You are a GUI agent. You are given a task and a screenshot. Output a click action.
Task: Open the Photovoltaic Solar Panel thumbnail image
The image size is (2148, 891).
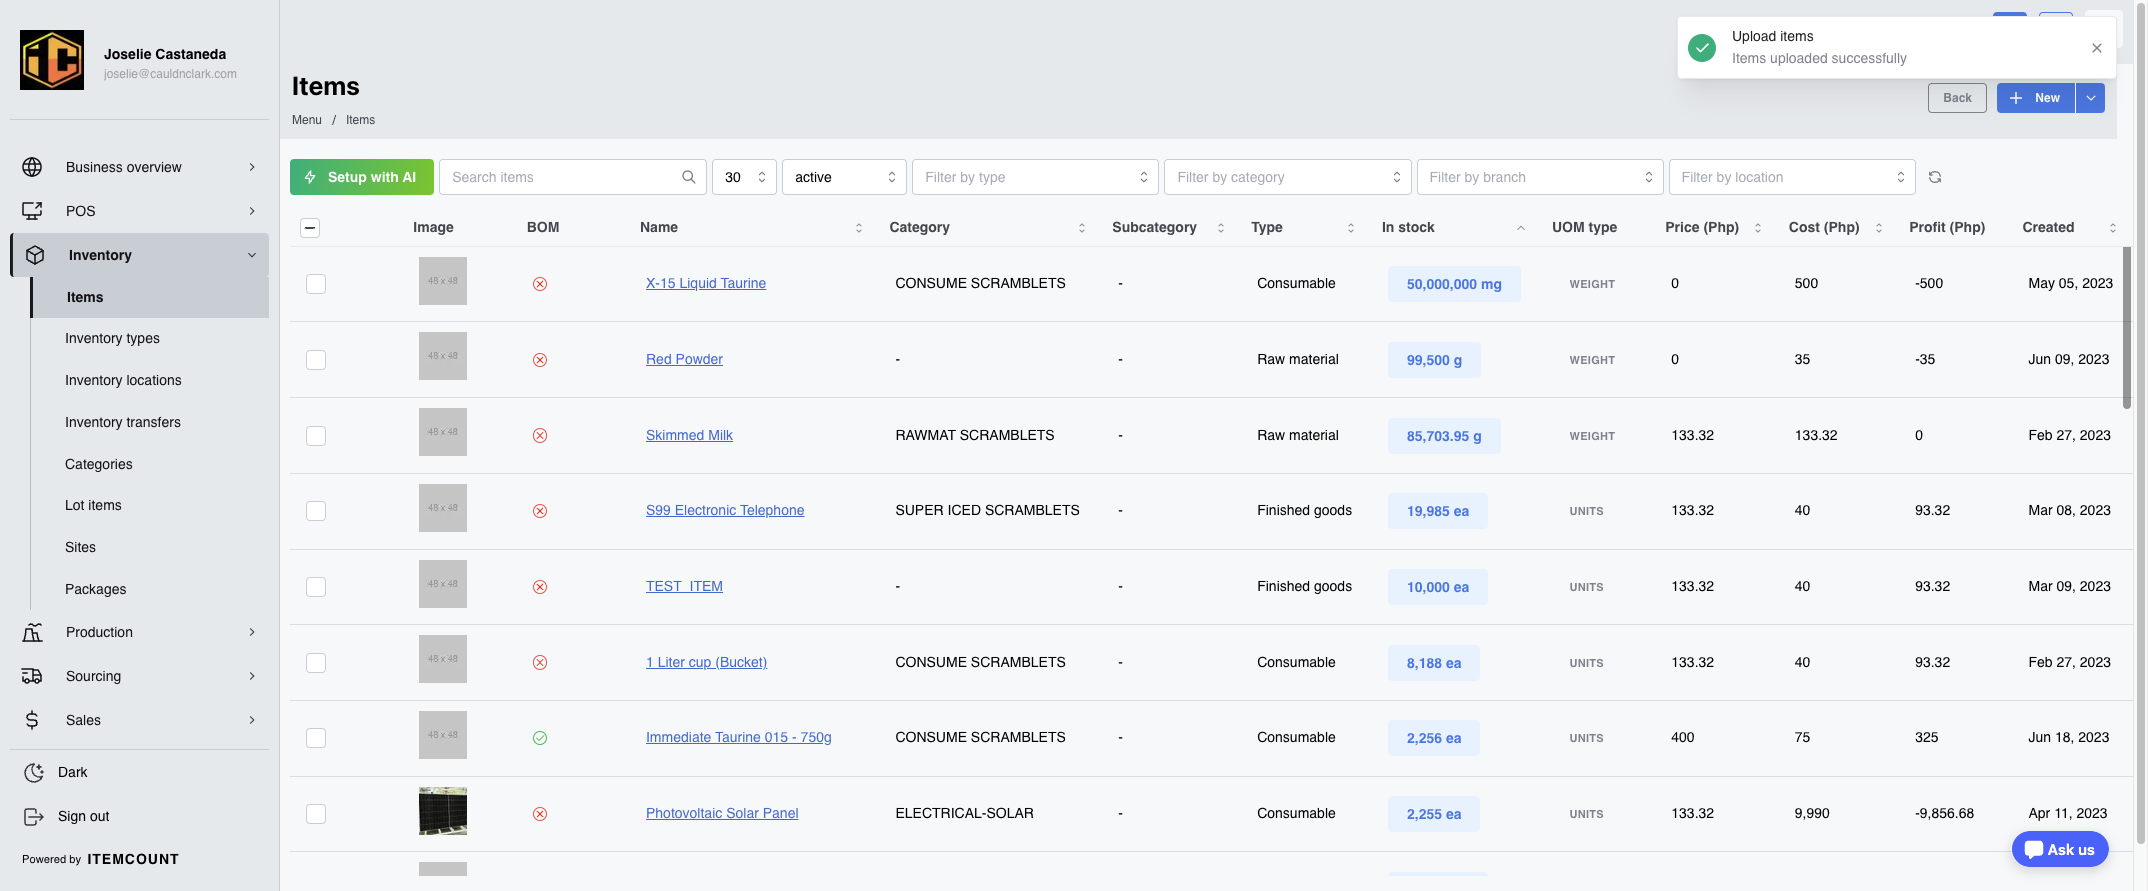(x=443, y=811)
